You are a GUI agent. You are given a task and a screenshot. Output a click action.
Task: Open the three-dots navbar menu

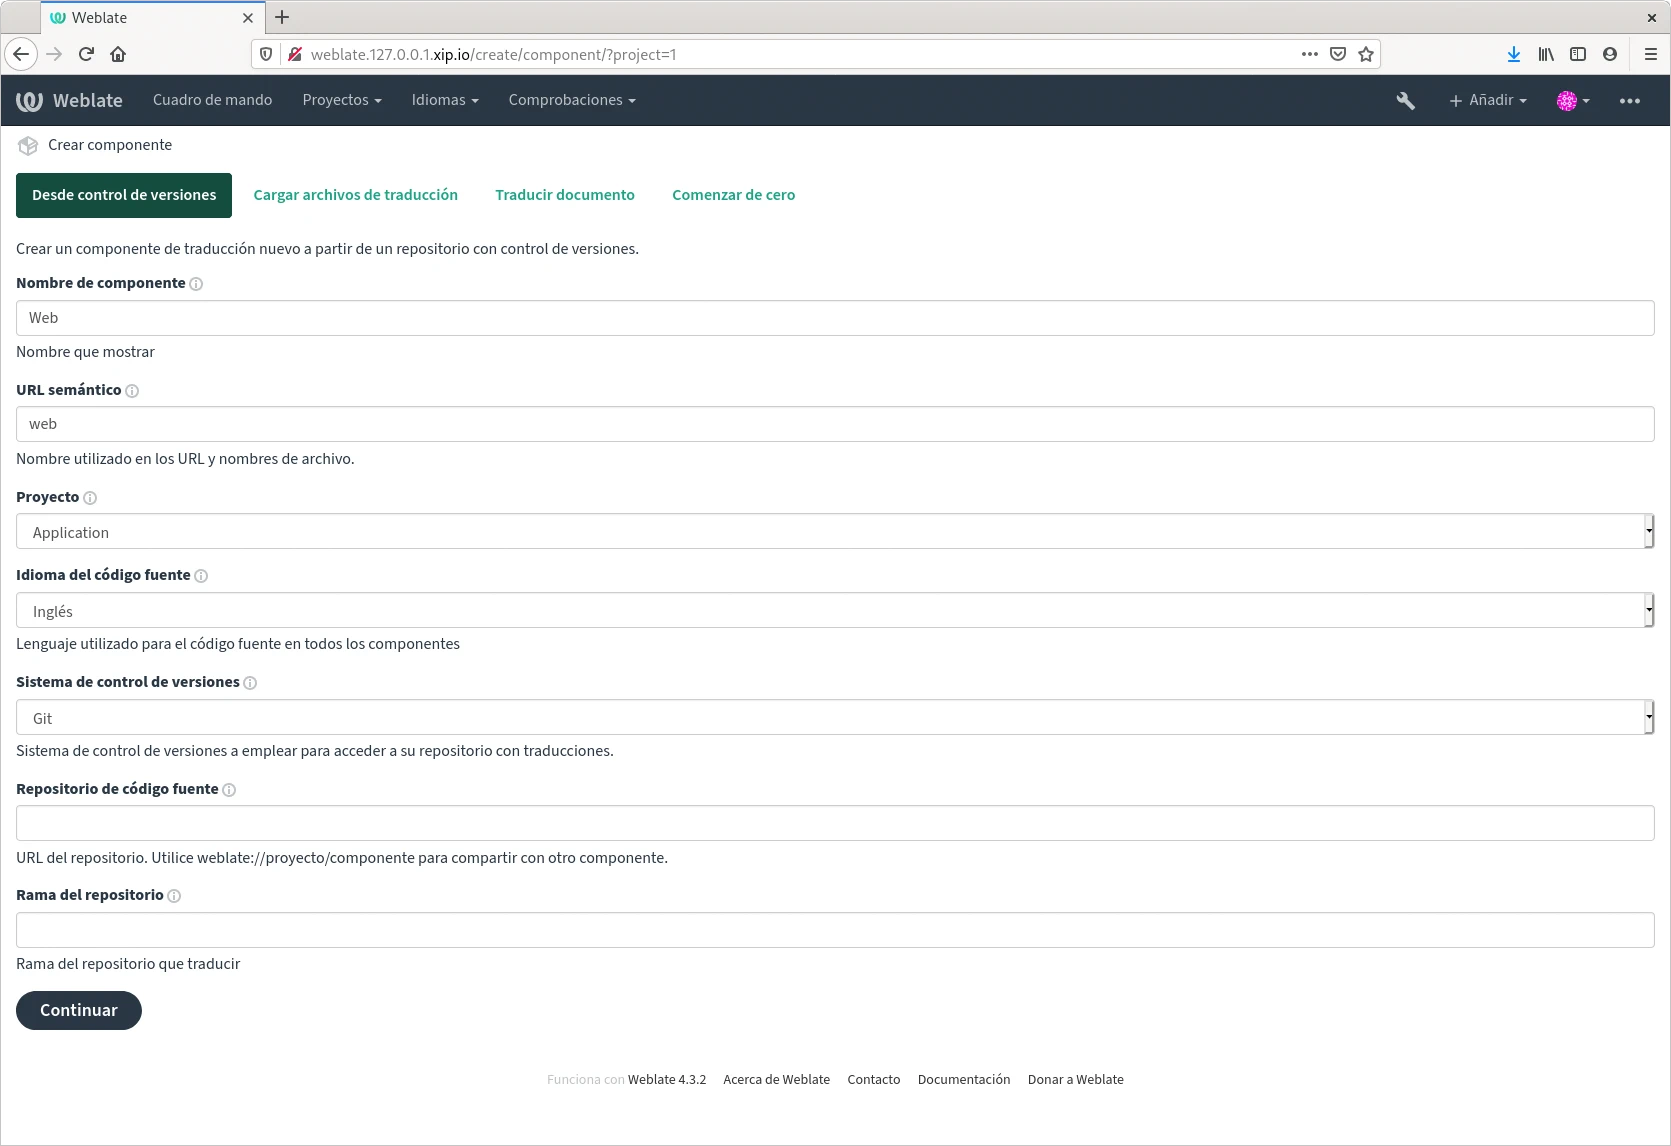tap(1629, 100)
